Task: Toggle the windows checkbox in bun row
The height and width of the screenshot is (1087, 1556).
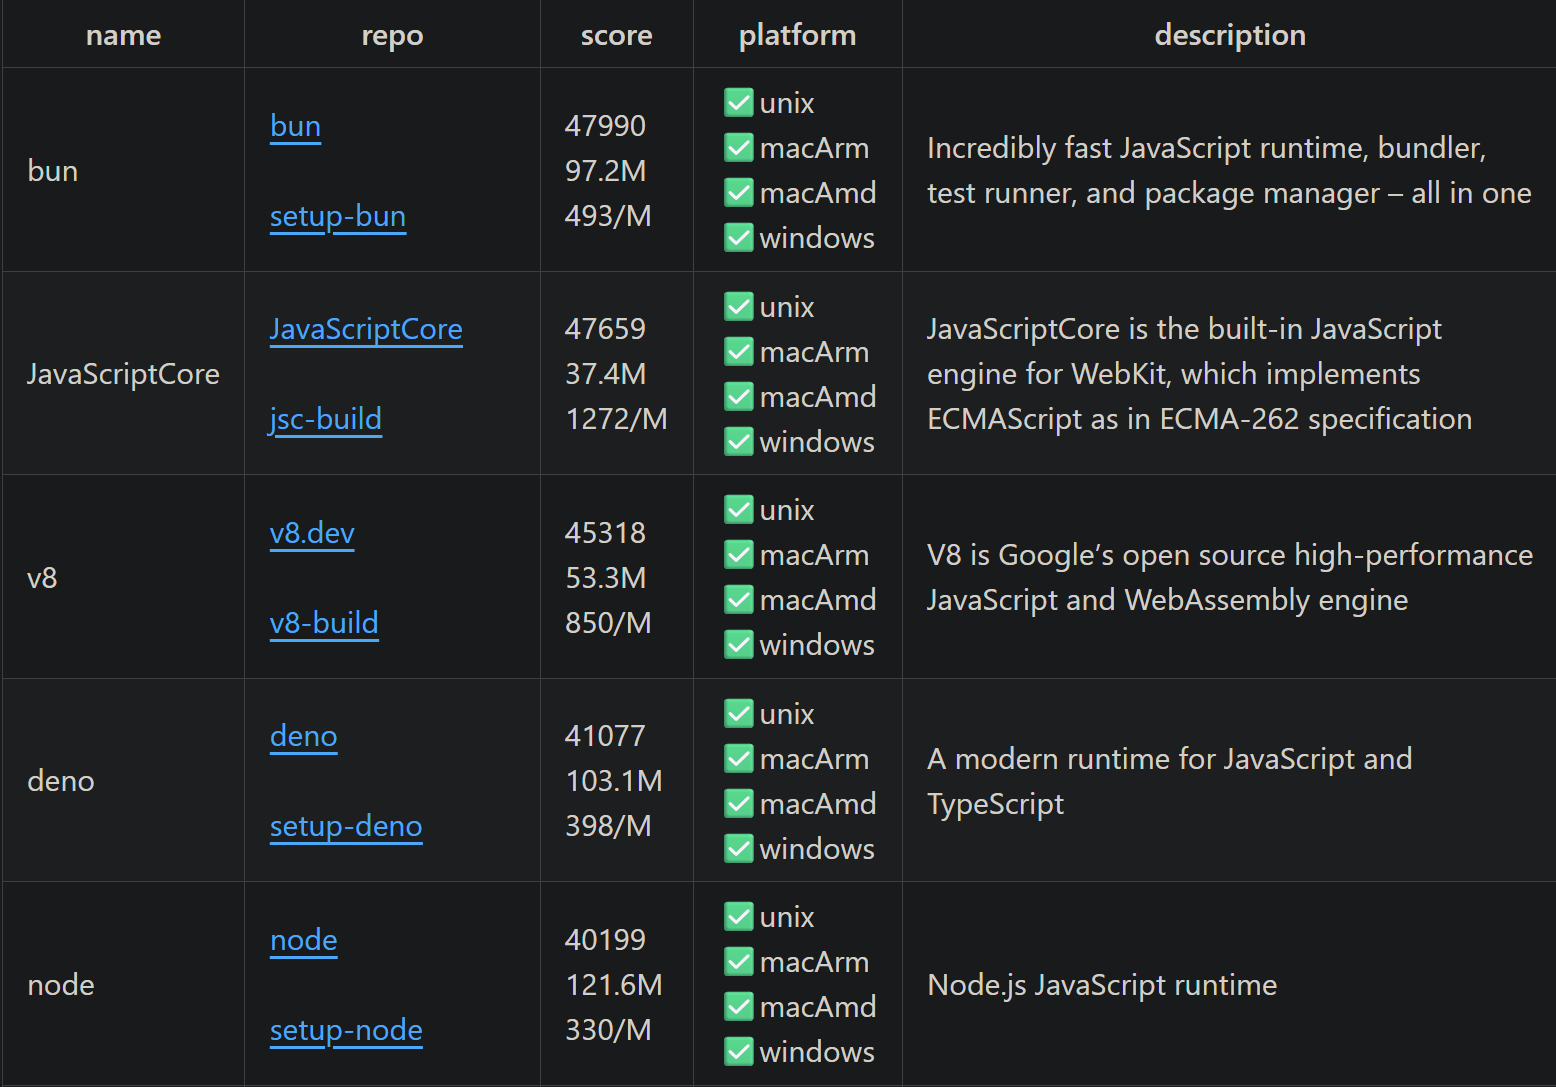Action: pyautogui.click(x=739, y=237)
